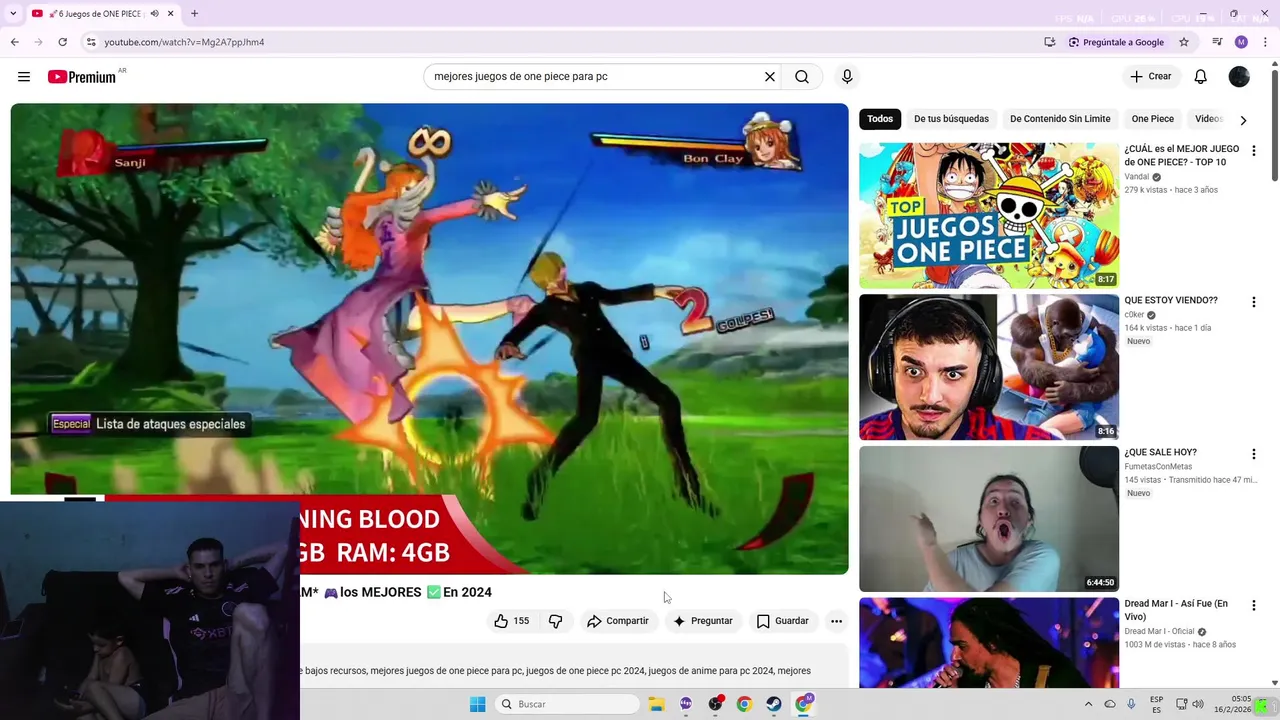
Task: Click the taskbar Buscar search box
Action: click(568, 704)
